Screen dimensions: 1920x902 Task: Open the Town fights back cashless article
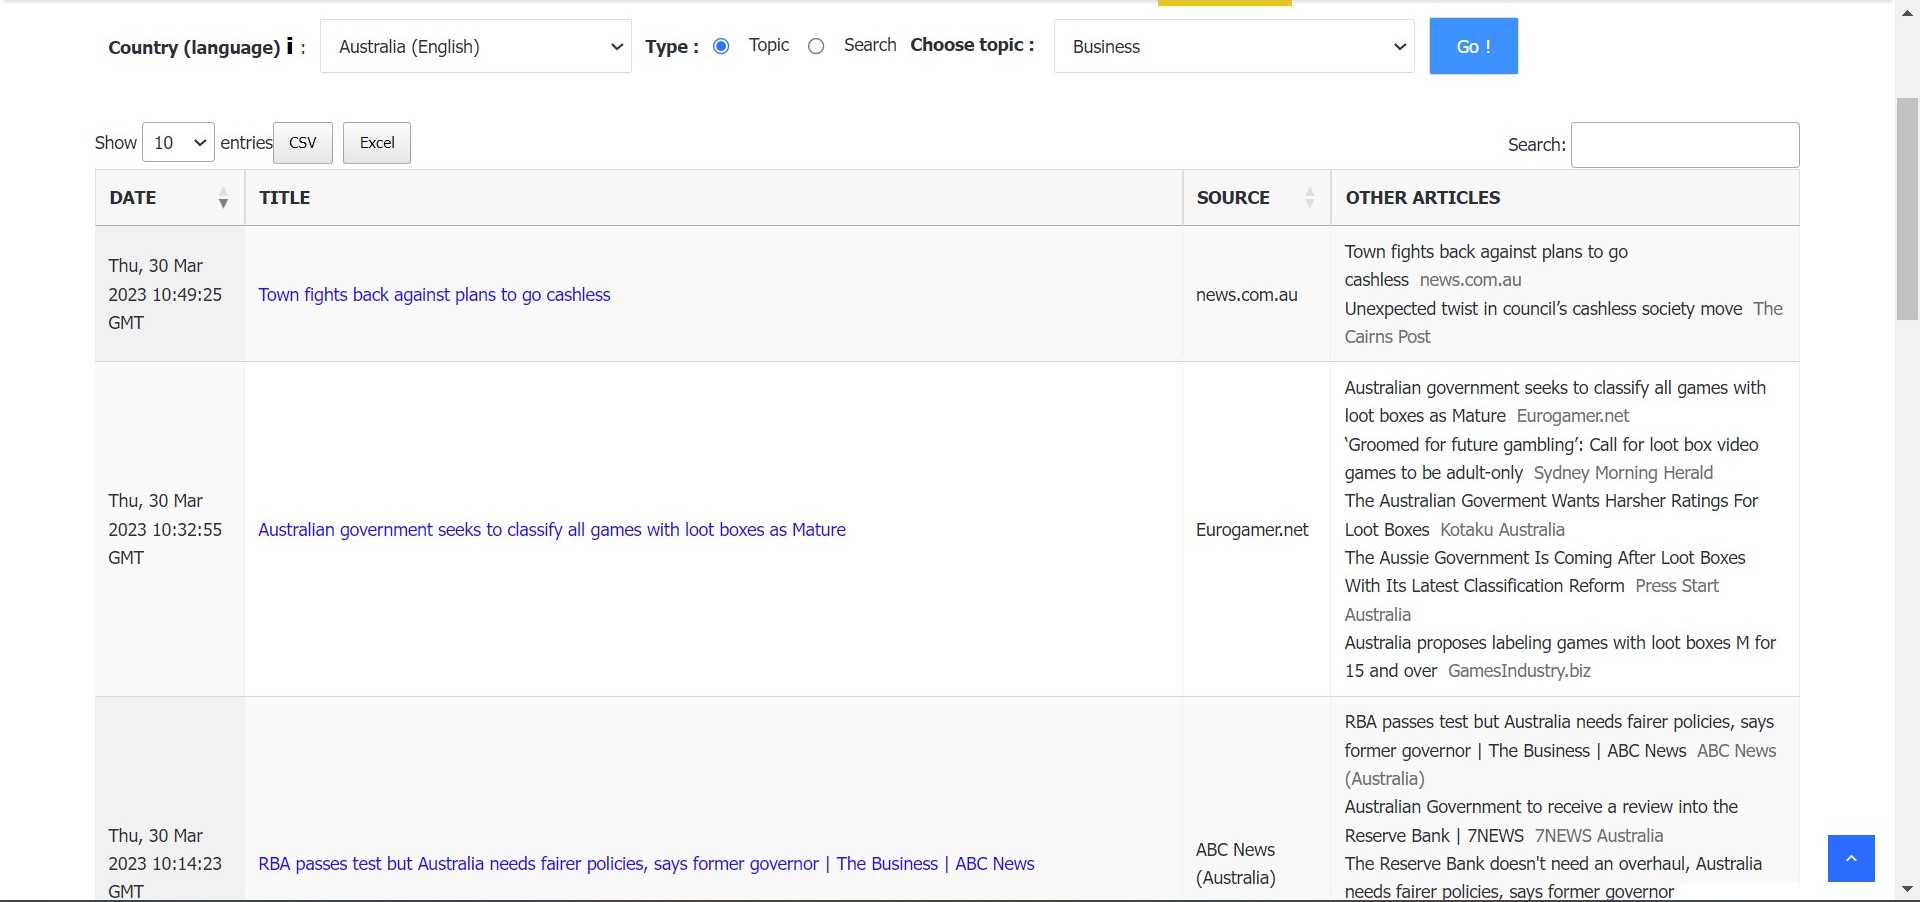tap(434, 295)
